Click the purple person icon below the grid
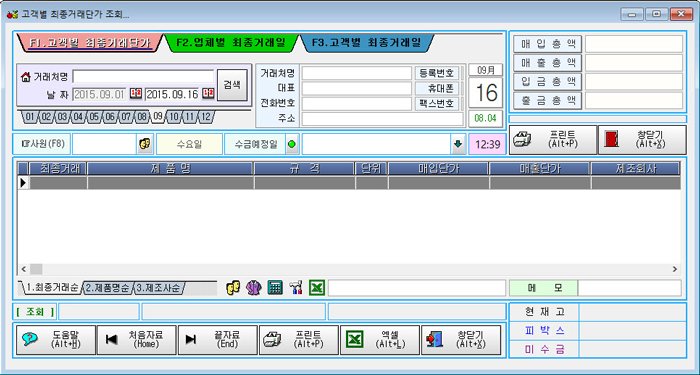The height and width of the screenshot is (375, 700). coord(254,288)
